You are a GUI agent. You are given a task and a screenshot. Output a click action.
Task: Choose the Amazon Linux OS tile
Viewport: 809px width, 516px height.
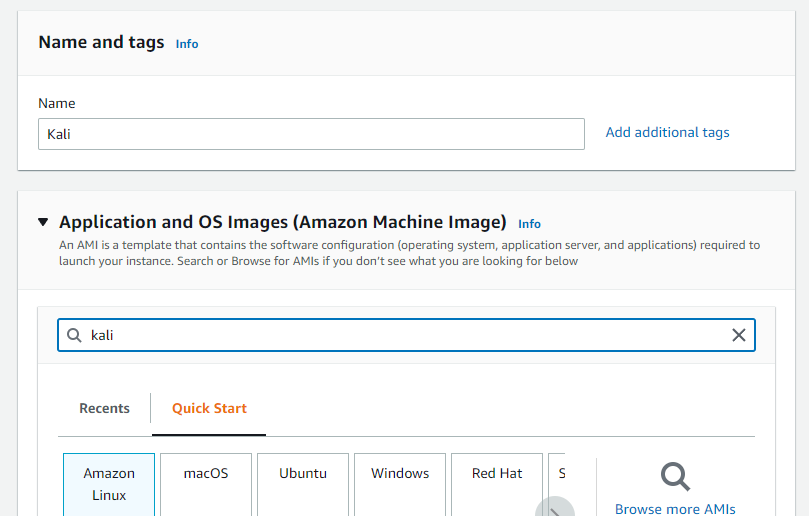(109, 484)
